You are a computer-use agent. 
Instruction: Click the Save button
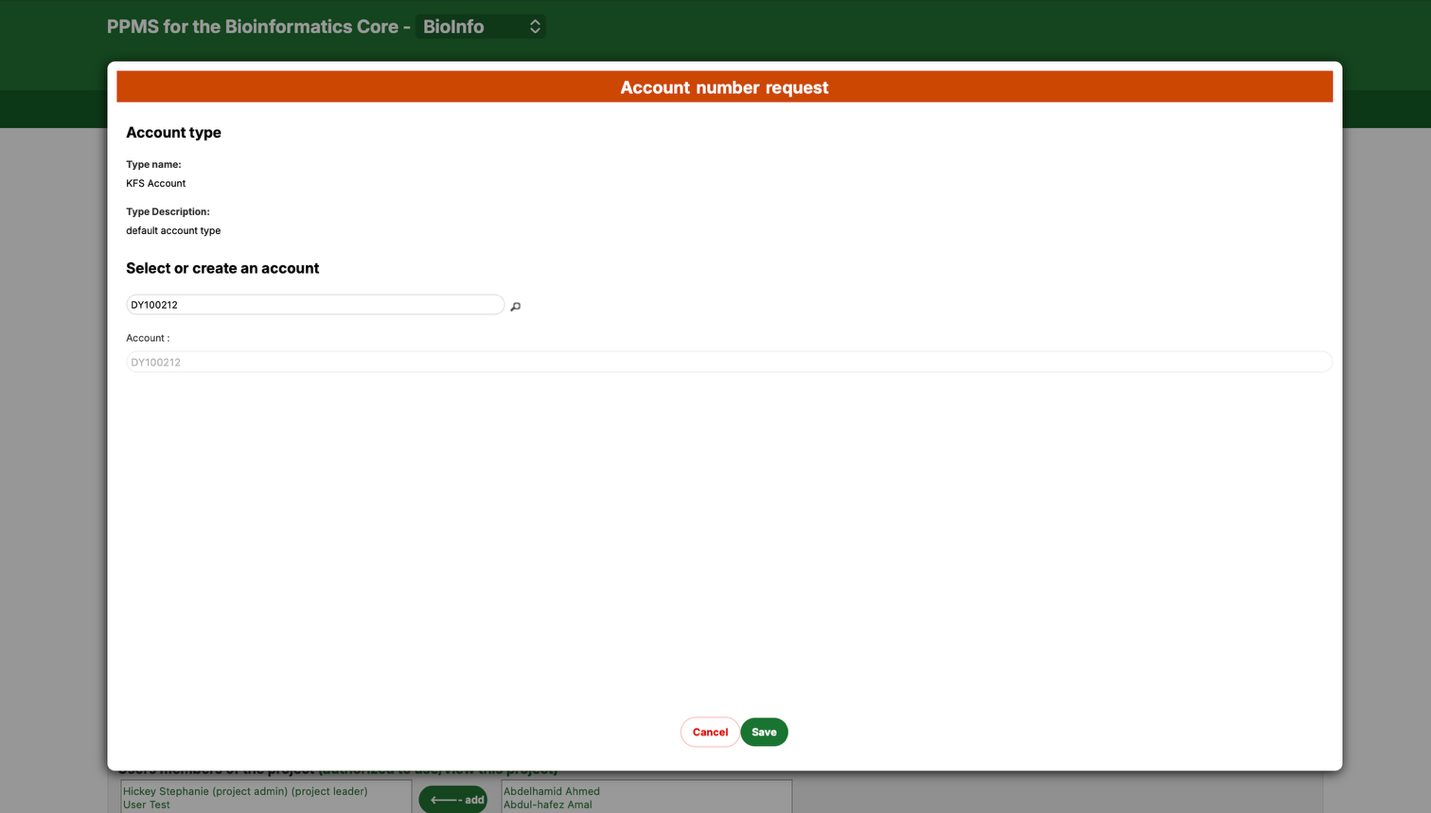(x=764, y=732)
